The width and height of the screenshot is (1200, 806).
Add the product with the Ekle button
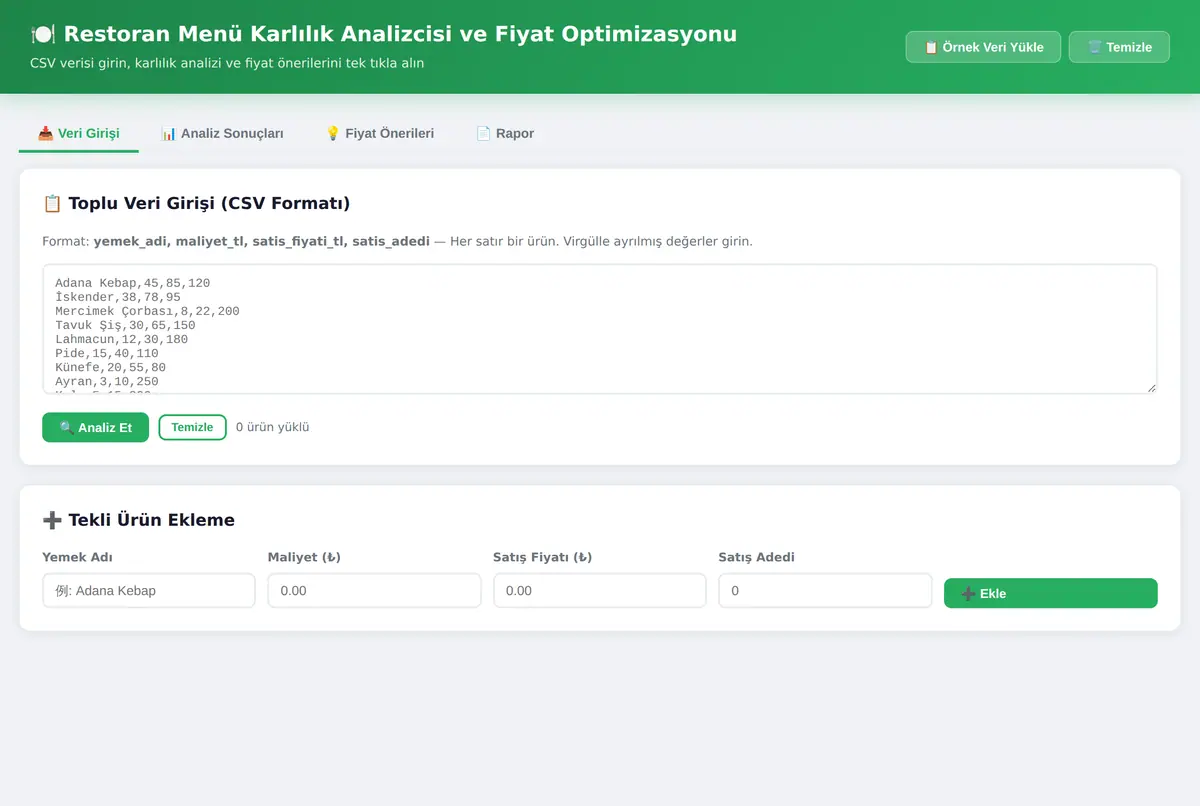pyautogui.click(x=1051, y=593)
